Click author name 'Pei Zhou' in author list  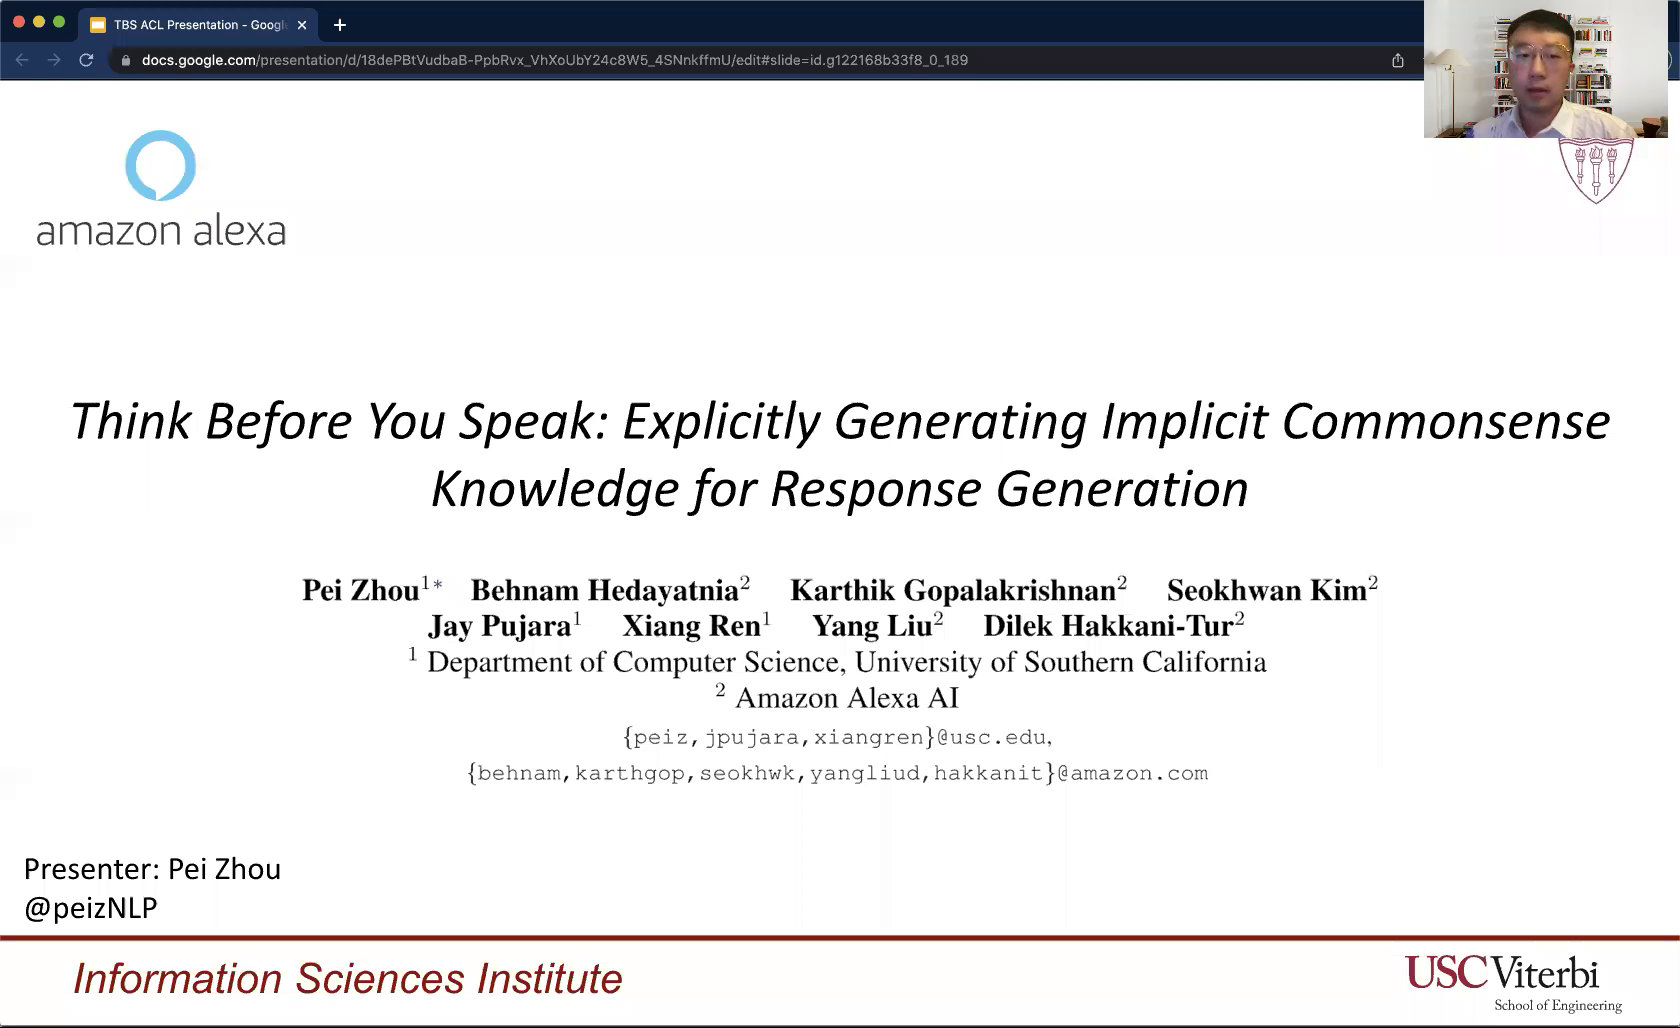[361, 590]
